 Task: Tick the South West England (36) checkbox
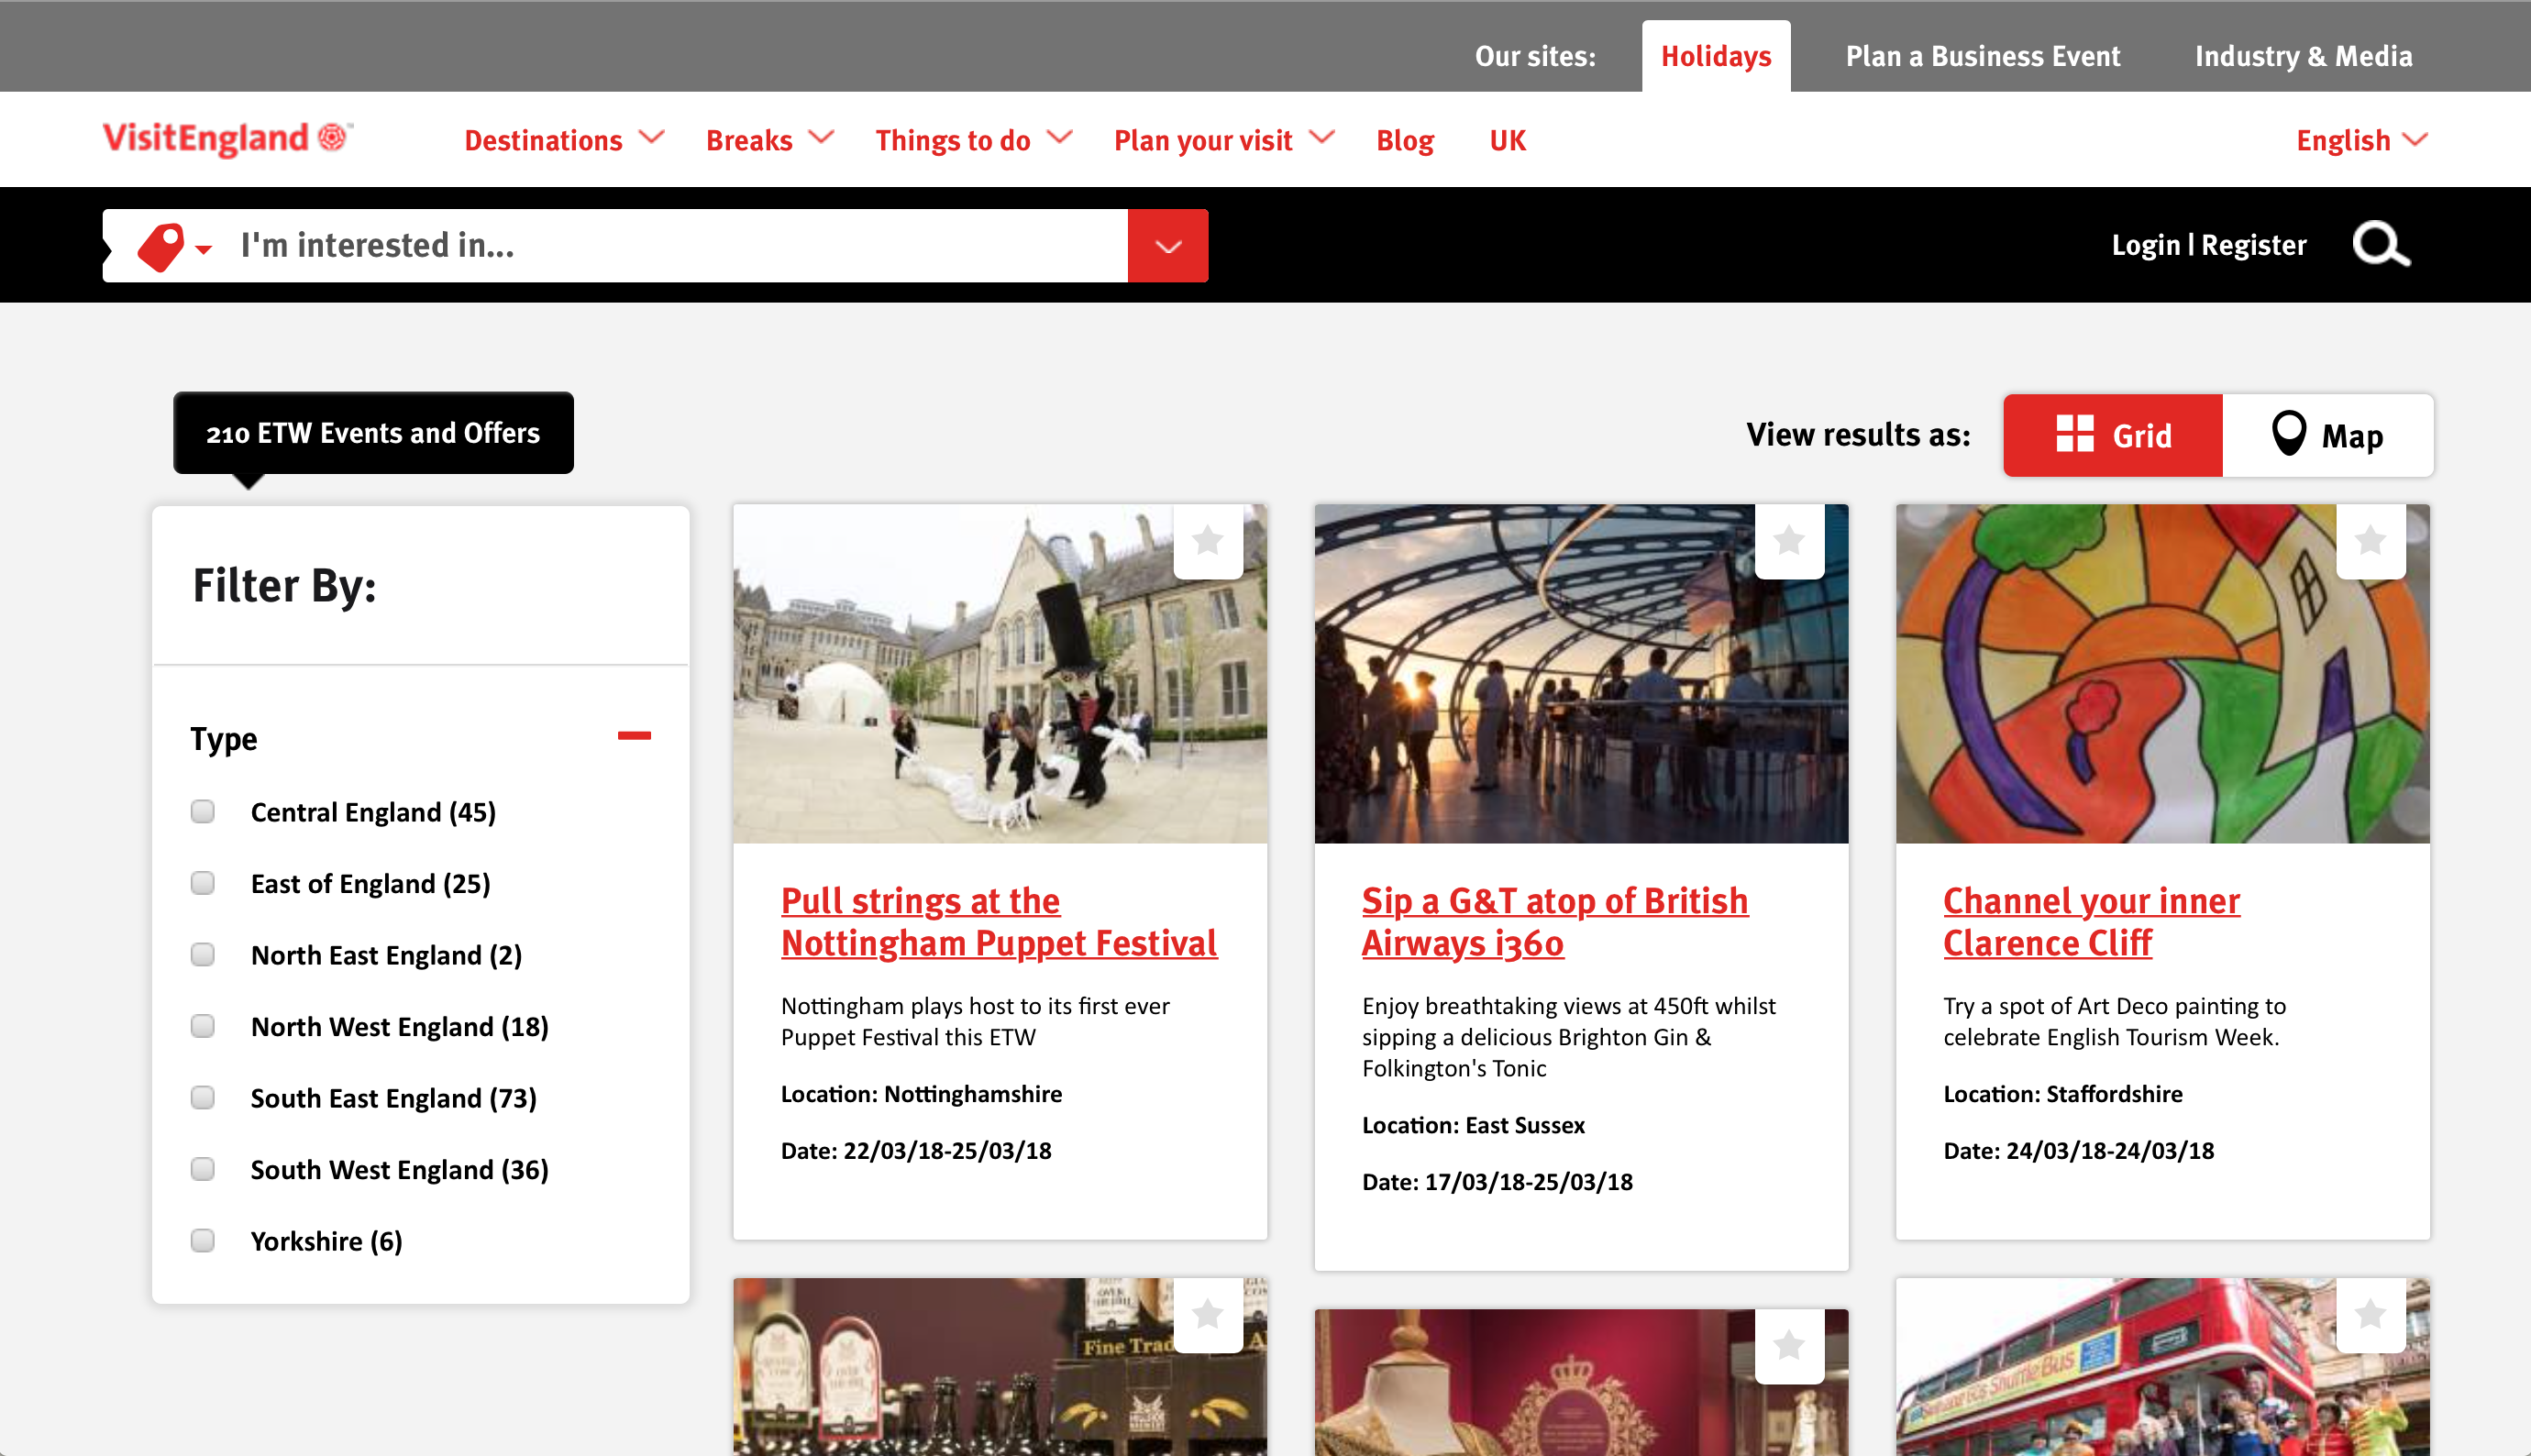click(203, 1169)
